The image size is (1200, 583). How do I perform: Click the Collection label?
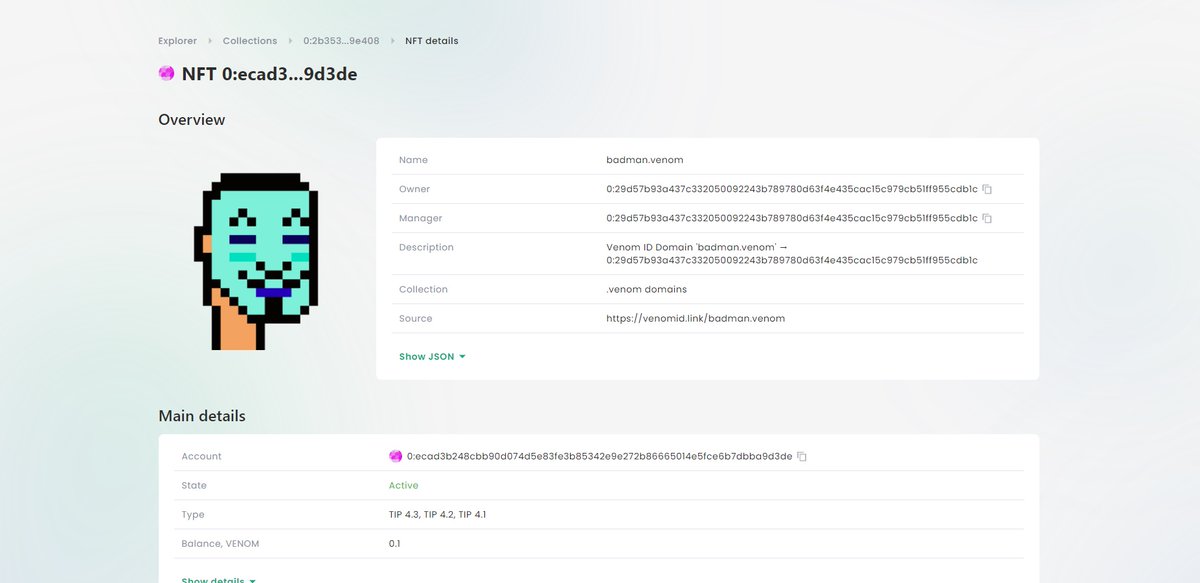(423, 289)
